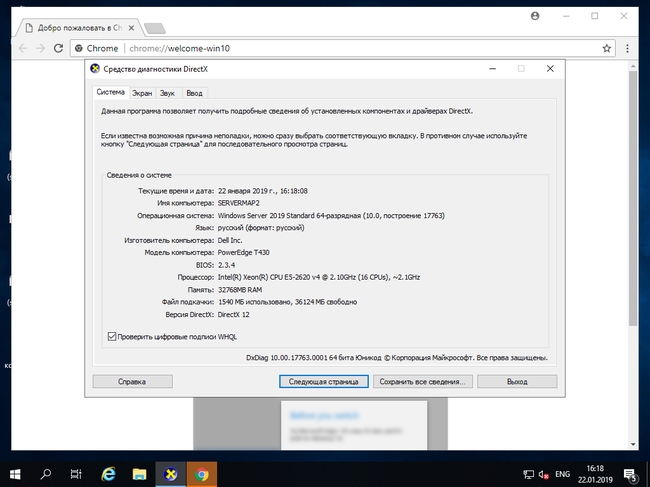
Task: Click the Chrome taskbar icon
Action: 202,474
